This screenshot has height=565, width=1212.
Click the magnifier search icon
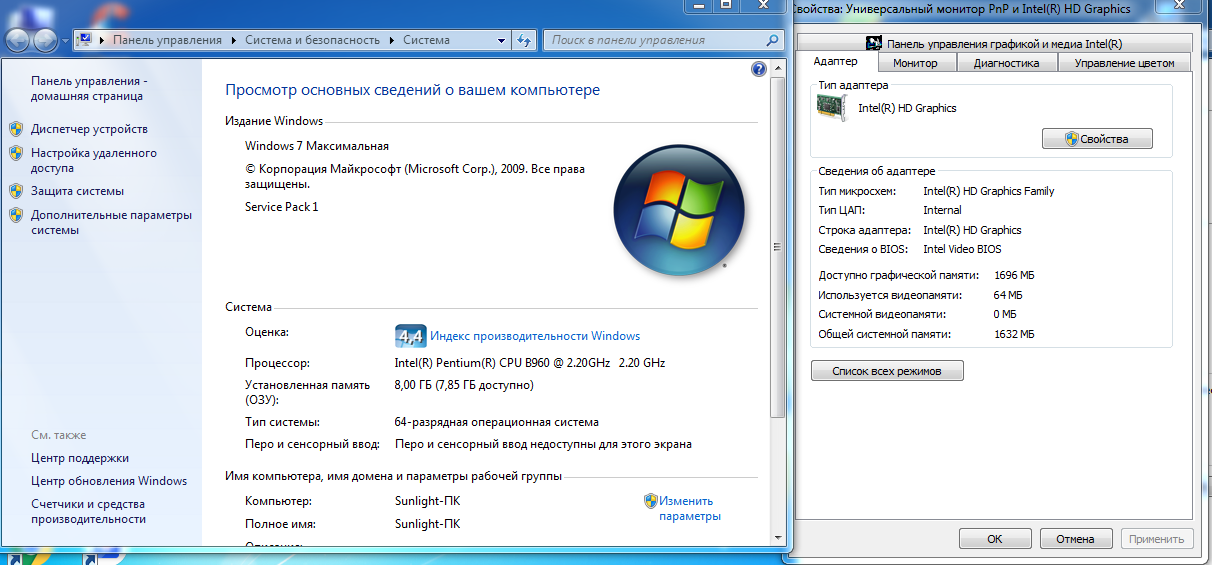point(771,40)
